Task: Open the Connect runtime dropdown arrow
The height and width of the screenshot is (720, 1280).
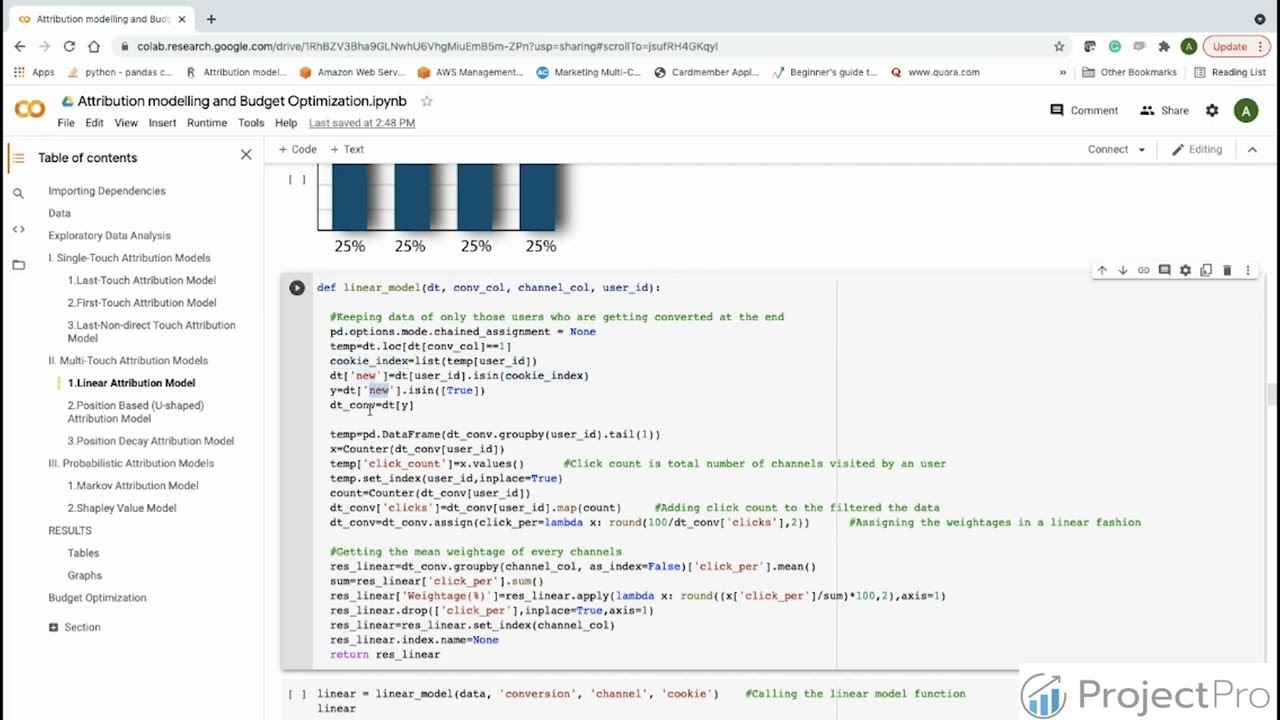Action: pos(1141,149)
